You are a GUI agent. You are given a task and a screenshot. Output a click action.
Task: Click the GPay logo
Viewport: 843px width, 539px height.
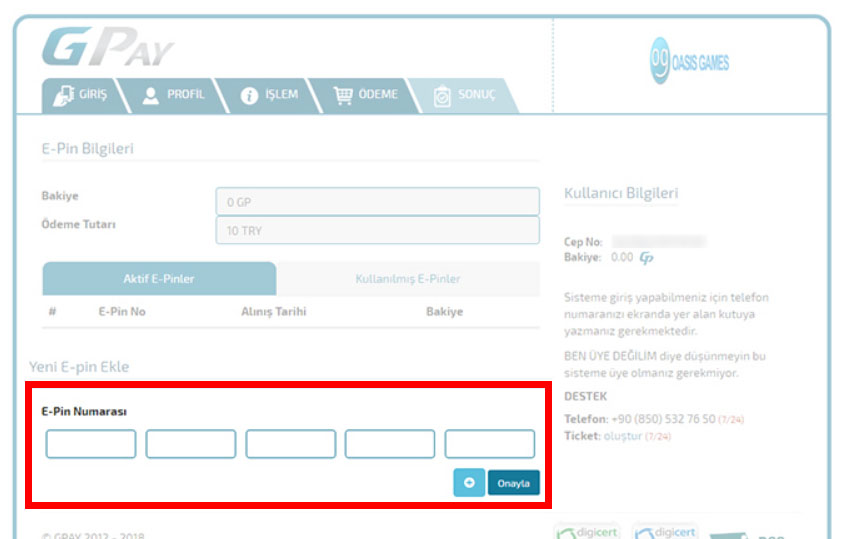(x=108, y=47)
